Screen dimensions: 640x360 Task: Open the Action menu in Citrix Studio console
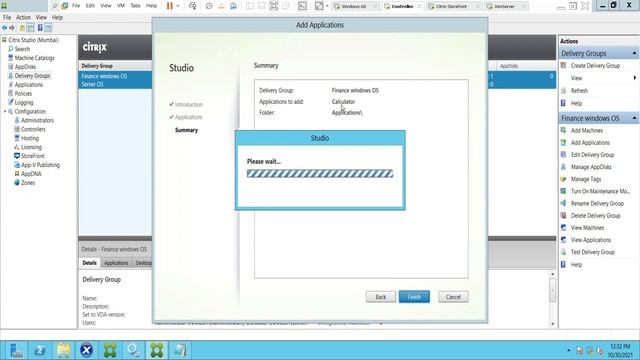tap(23, 18)
